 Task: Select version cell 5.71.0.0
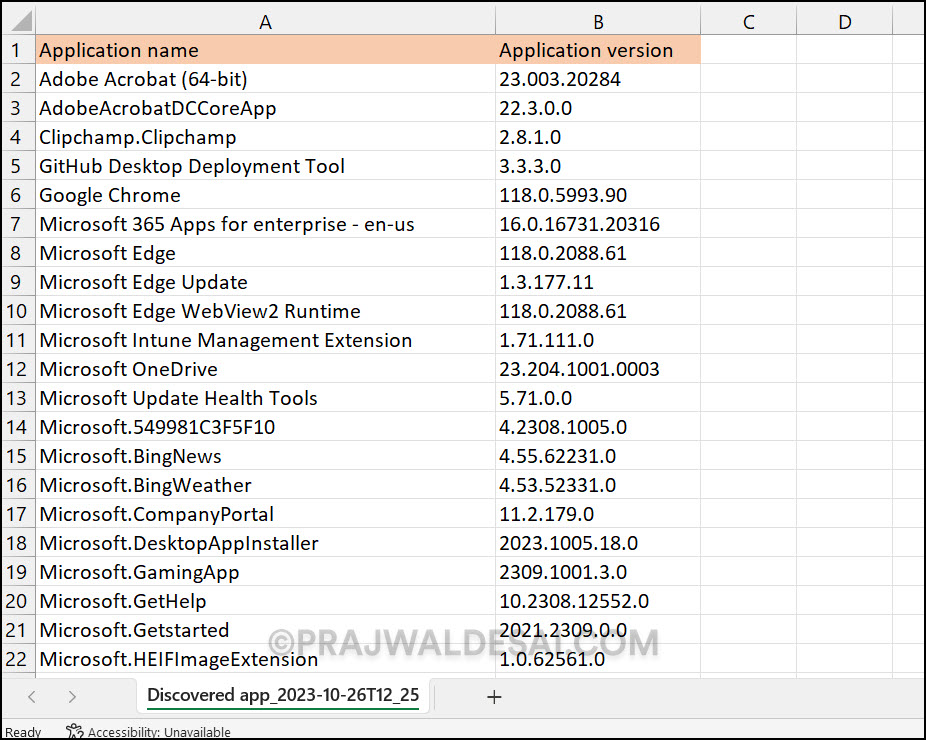click(x=598, y=398)
